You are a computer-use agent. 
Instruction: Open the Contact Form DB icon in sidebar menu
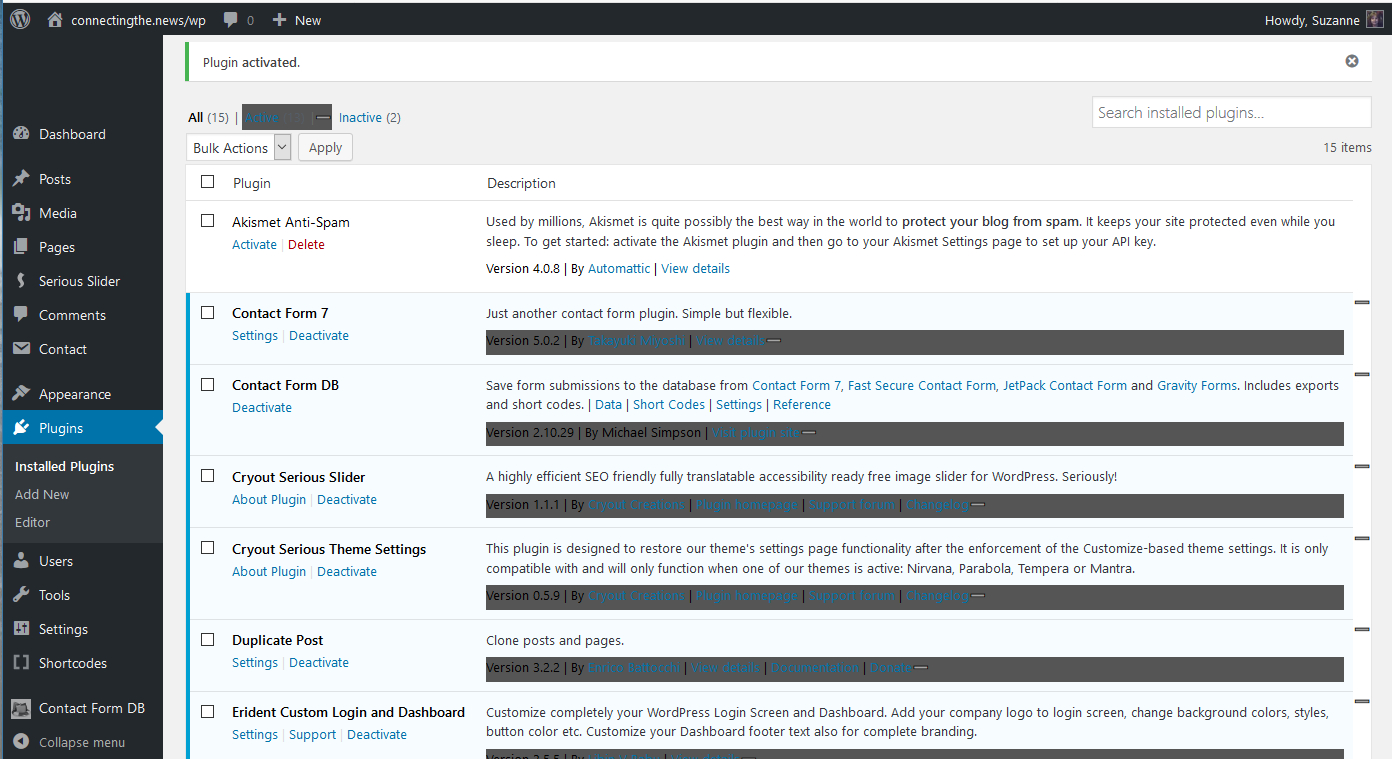21,708
